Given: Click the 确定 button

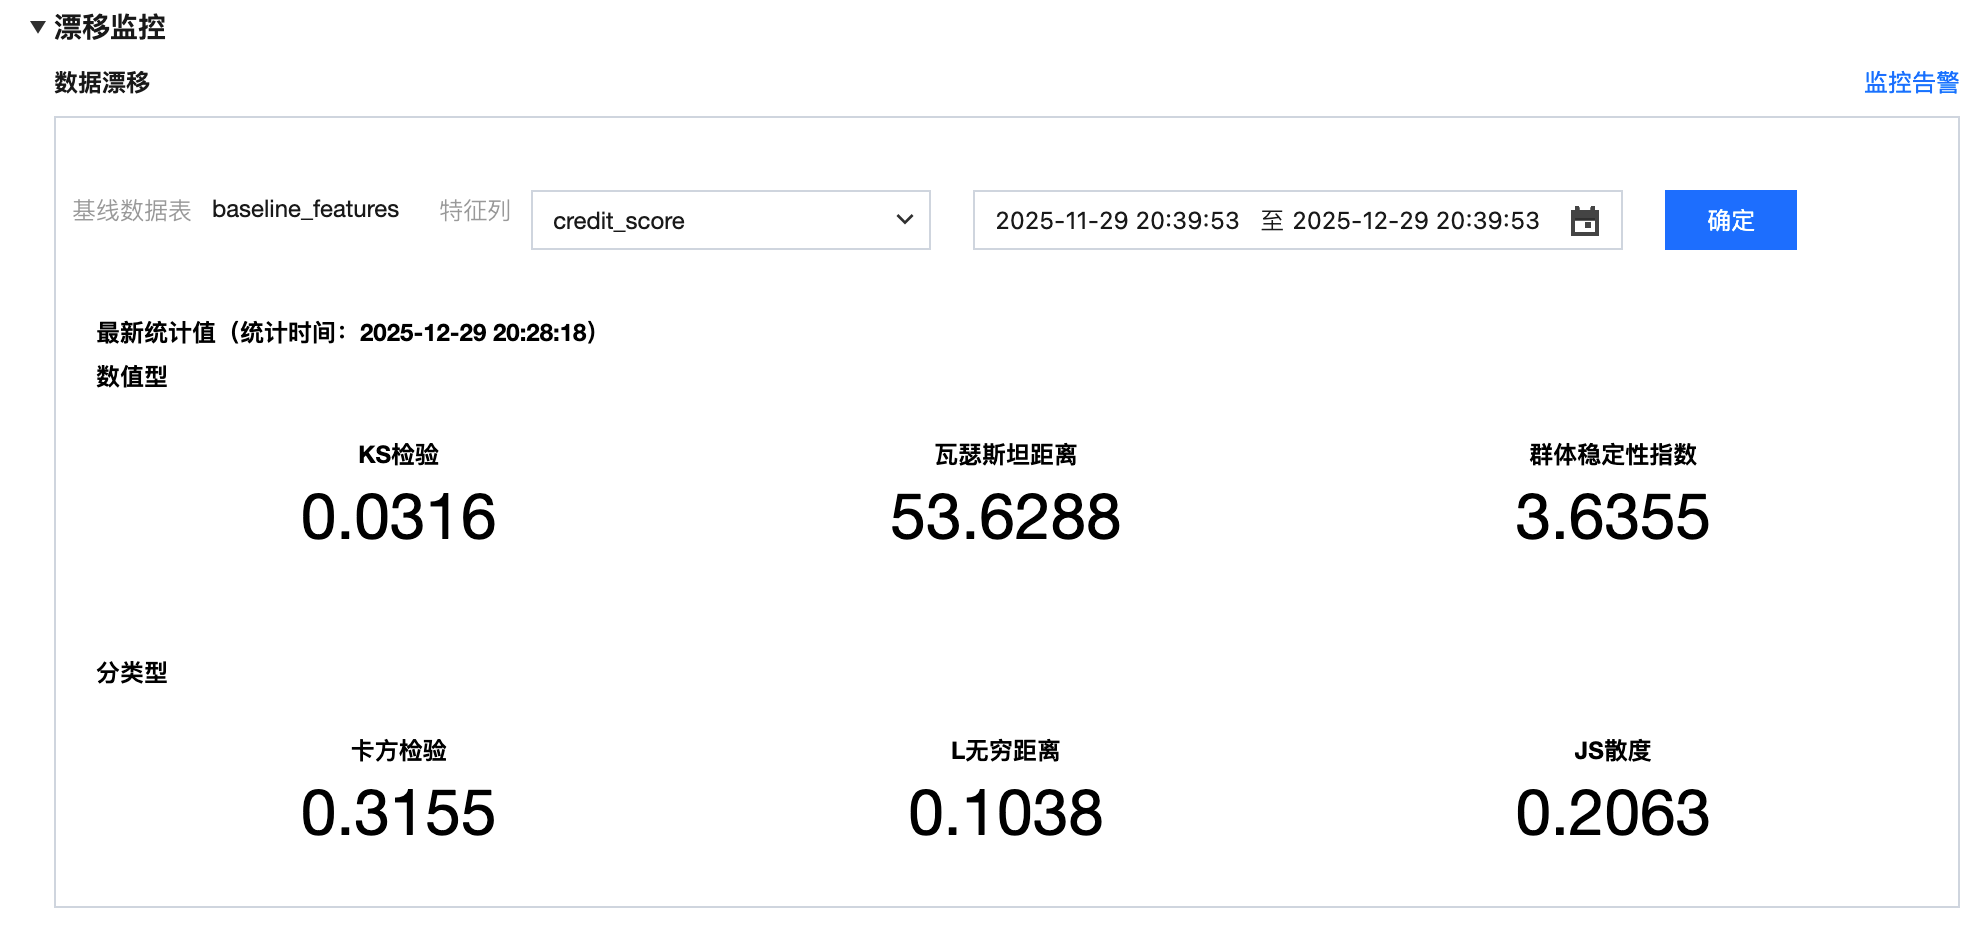Looking at the screenshot, I should tap(1730, 220).
